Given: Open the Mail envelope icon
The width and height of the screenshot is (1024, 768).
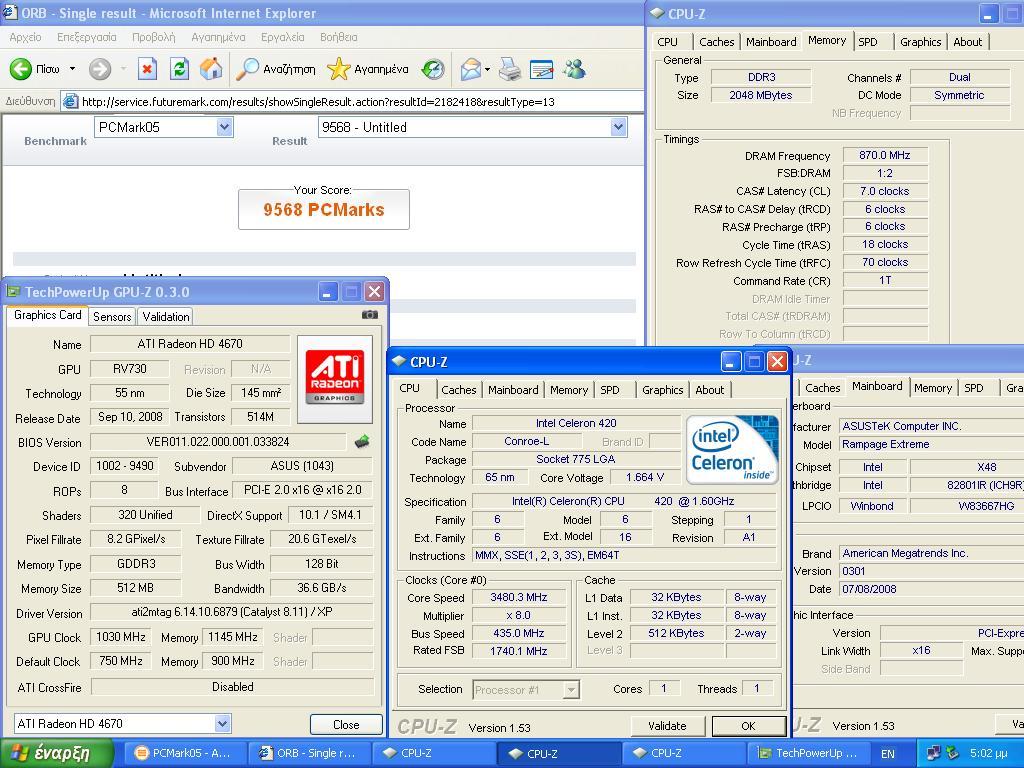Looking at the screenshot, I should (x=470, y=69).
